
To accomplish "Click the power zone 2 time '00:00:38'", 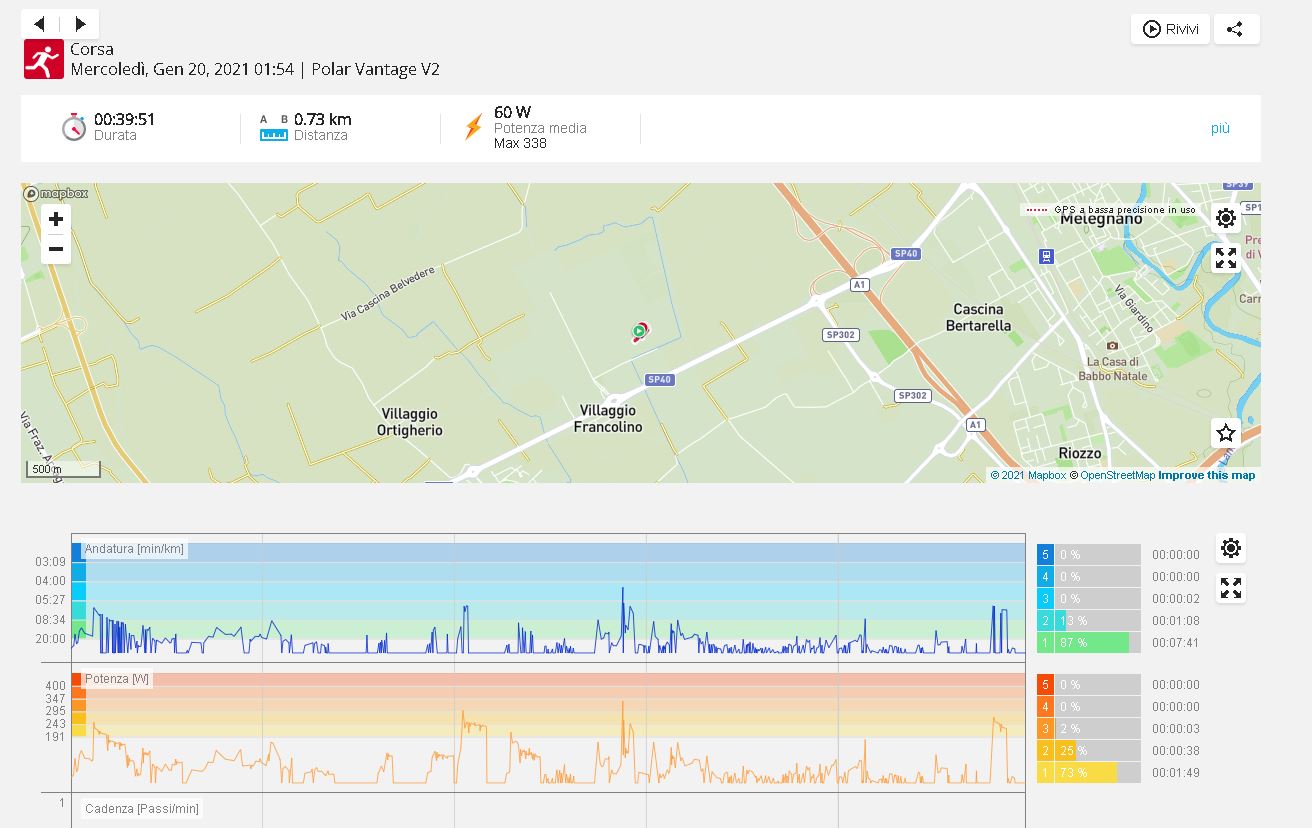I will click(1175, 751).
